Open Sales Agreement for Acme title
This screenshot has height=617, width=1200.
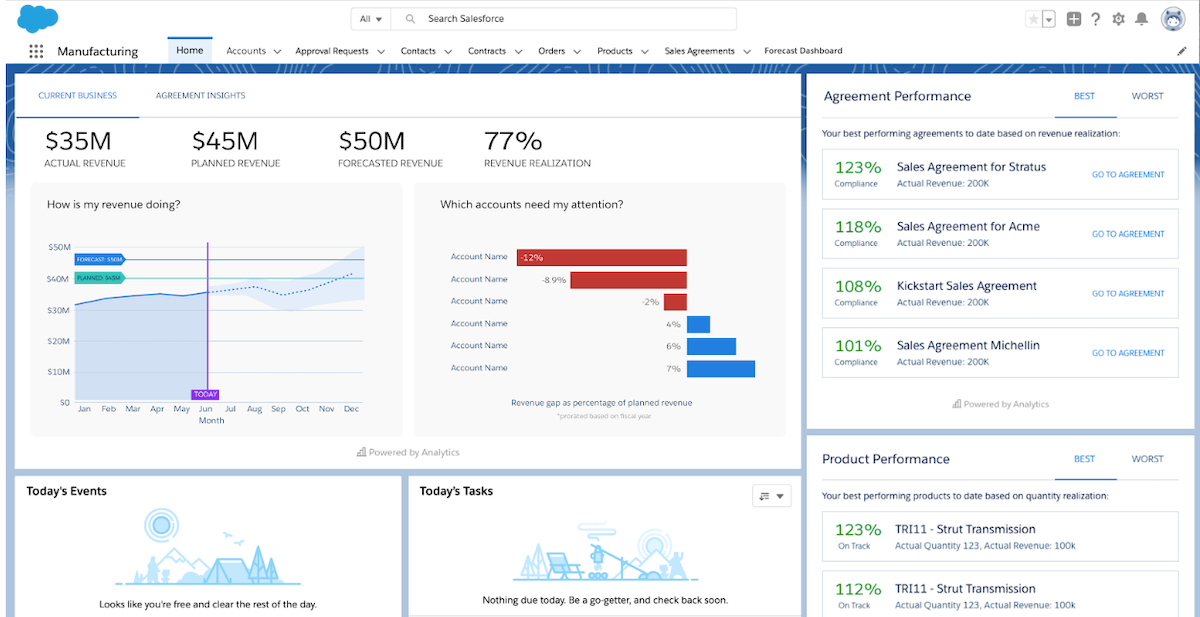click(x=968, y=227)
